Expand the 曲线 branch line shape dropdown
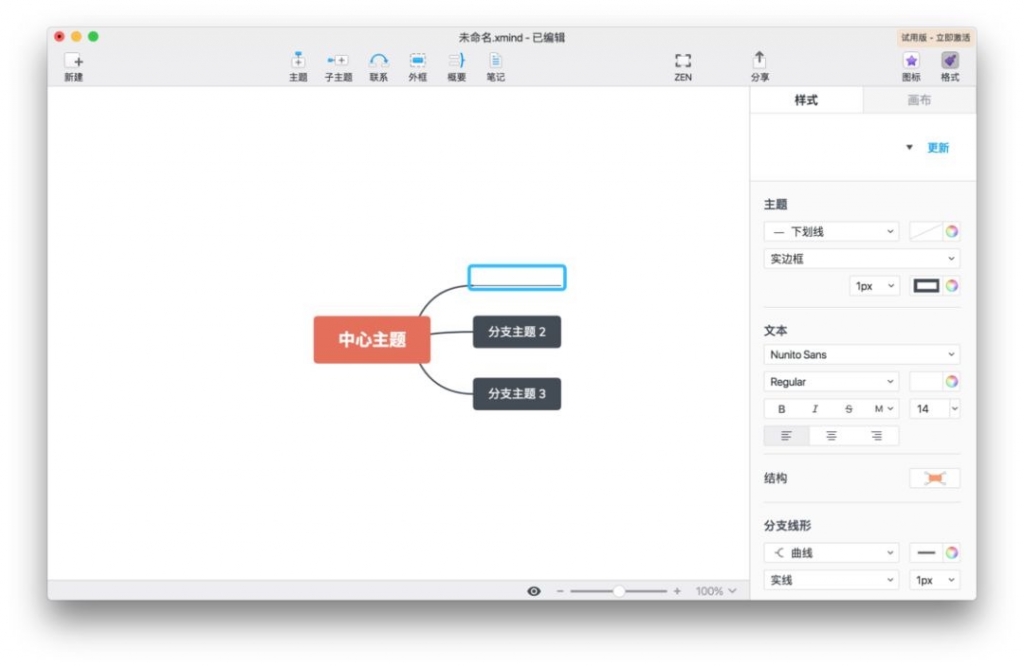The height and width of the screenshot is (668, 1024). point(832,553)
